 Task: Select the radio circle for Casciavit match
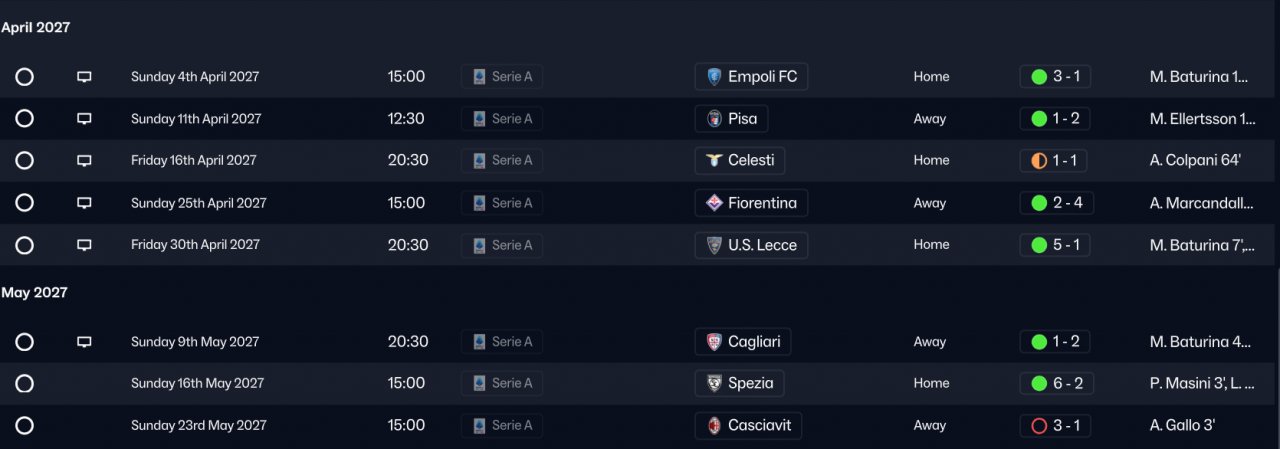(25, 426)
